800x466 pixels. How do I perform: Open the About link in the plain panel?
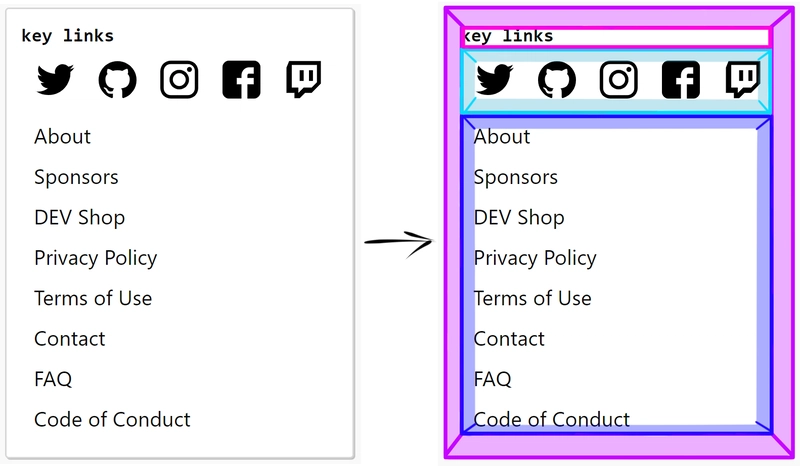(x=62, y=137)
